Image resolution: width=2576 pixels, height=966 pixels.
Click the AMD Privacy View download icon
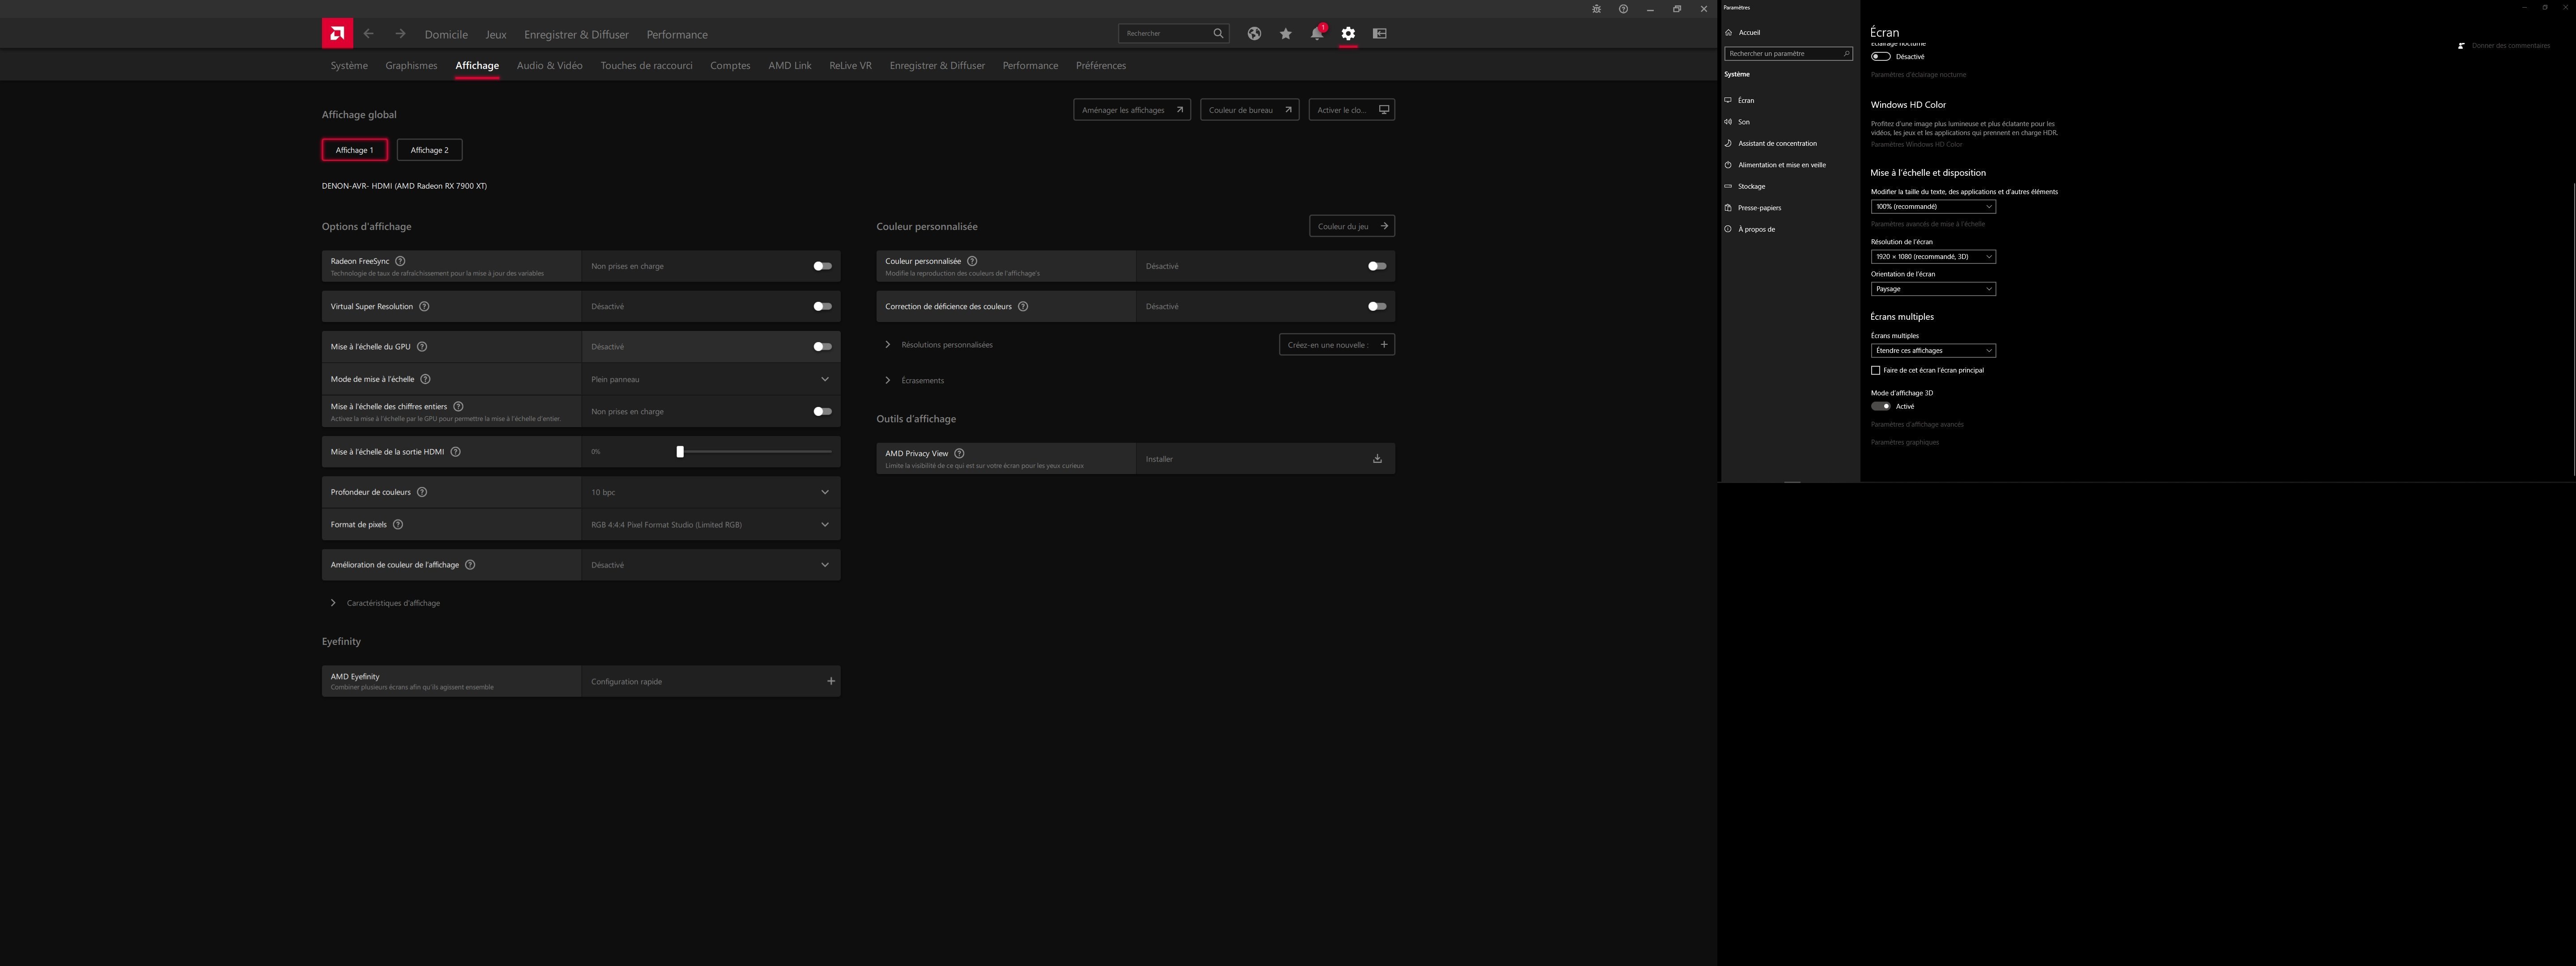[1377, 459]
